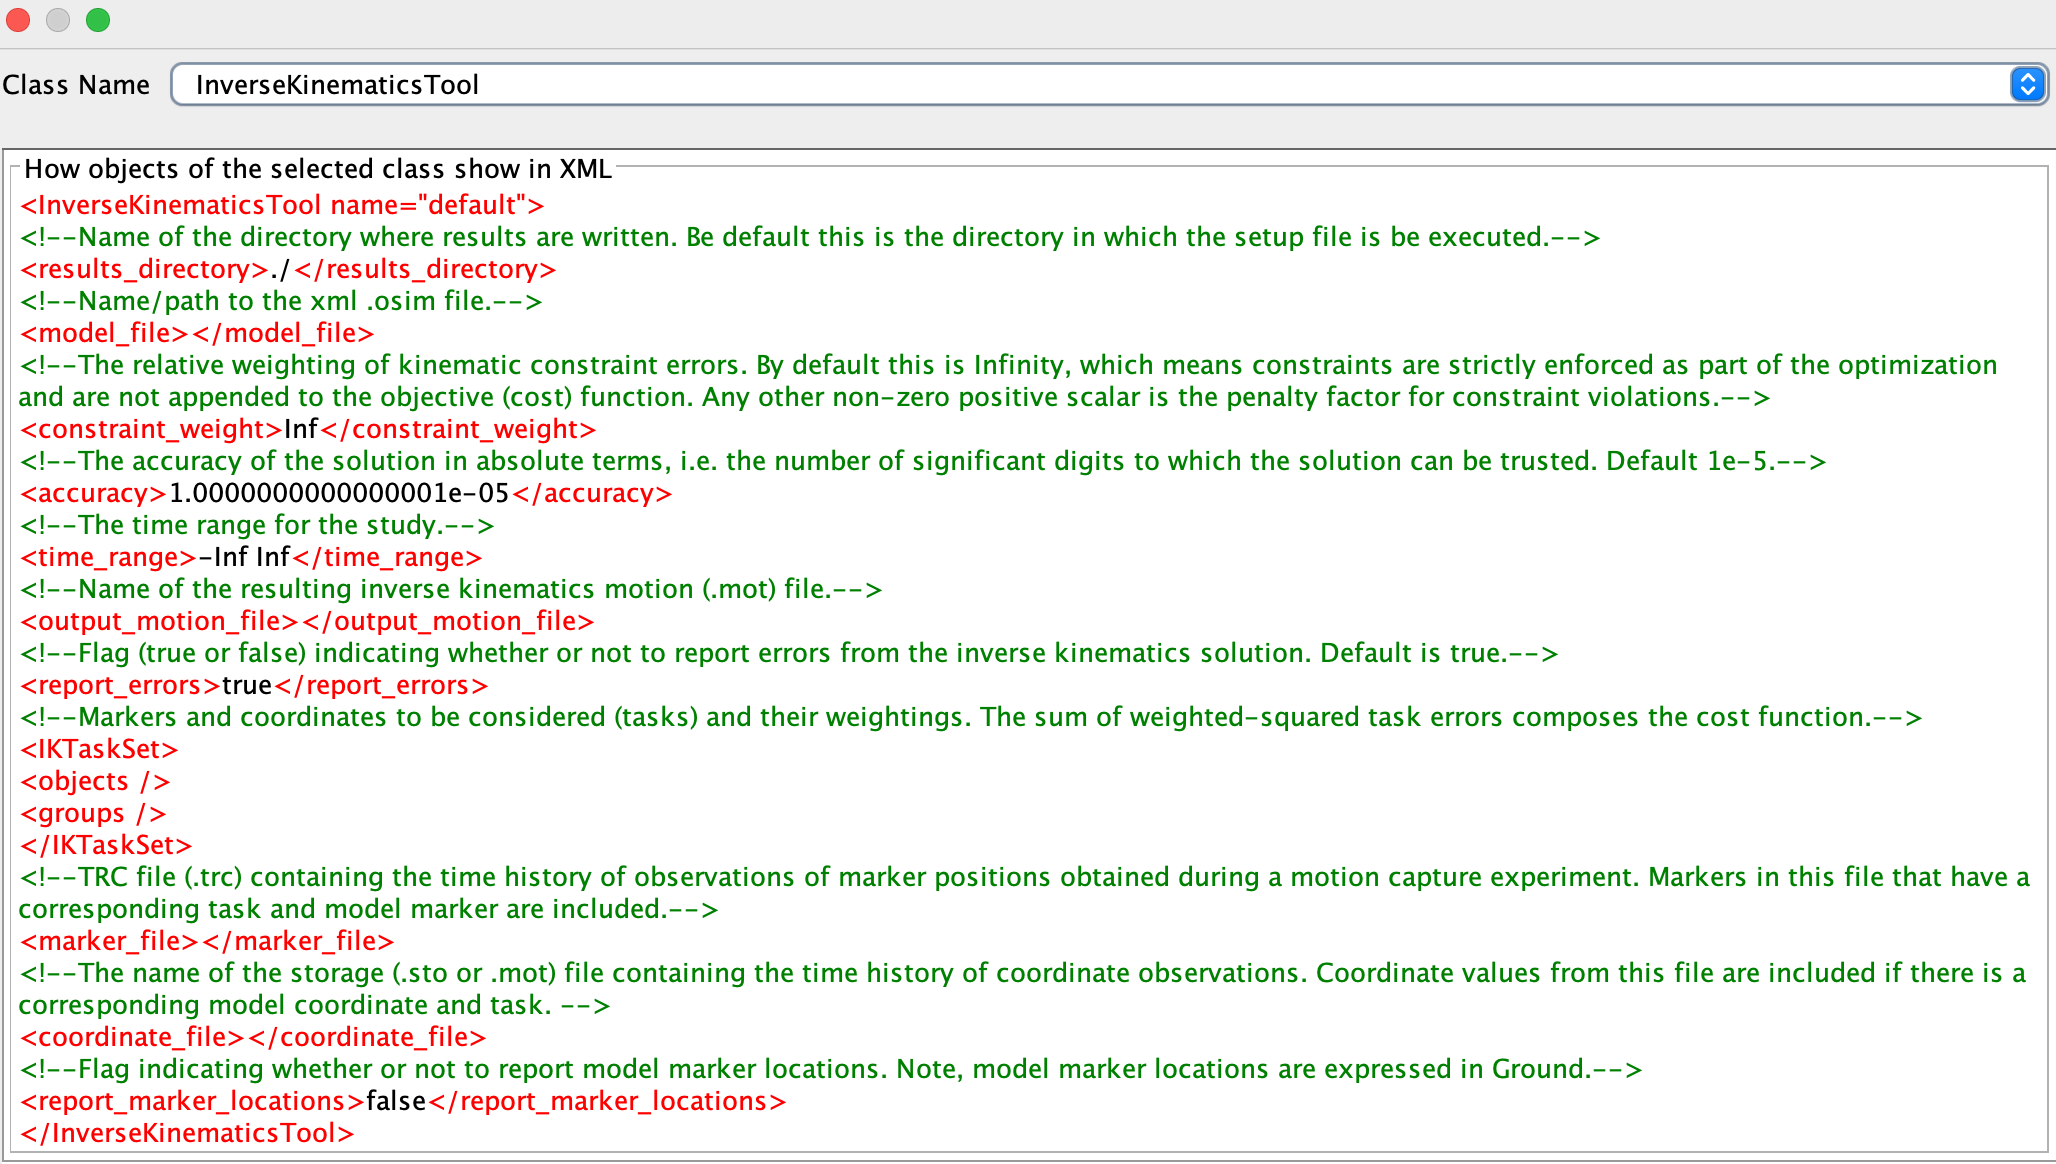Click the time_range -Inf Inf line

click(251, 557)
